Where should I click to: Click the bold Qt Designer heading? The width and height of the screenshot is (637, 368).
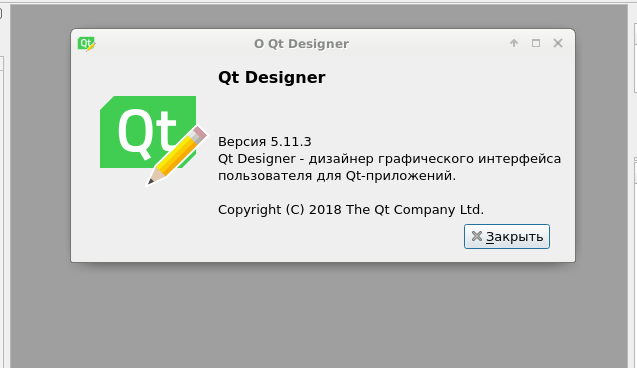coord(271,77)
